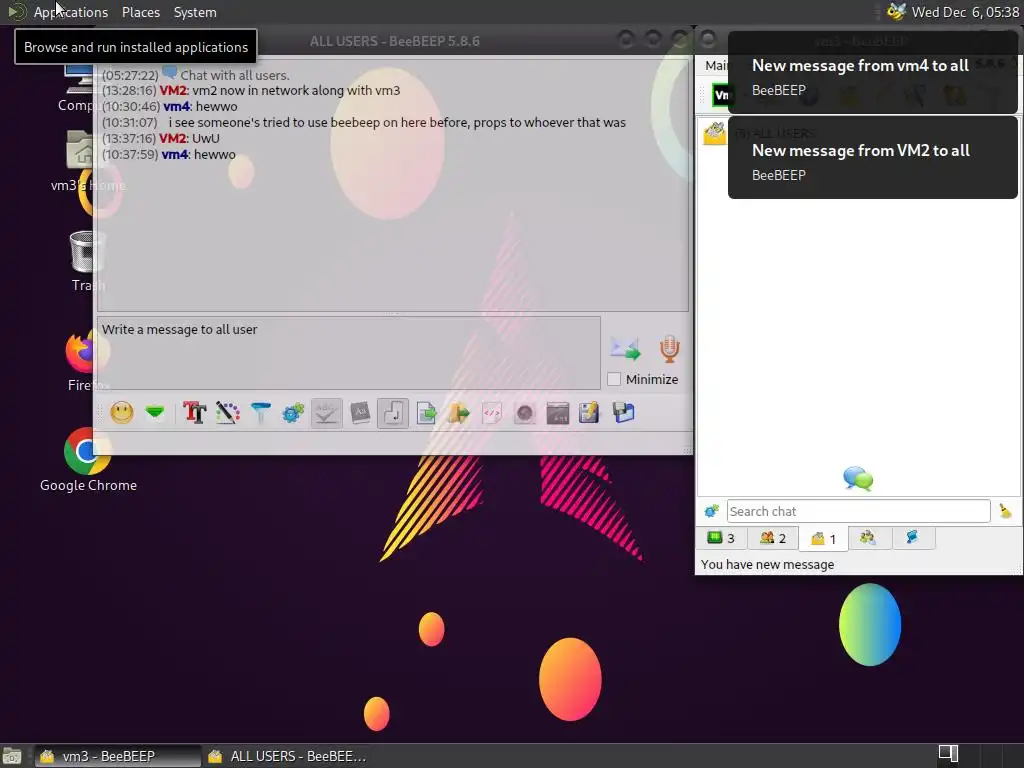Open the Places menu
Screen dimensions: 1024x768
(140, 12)
